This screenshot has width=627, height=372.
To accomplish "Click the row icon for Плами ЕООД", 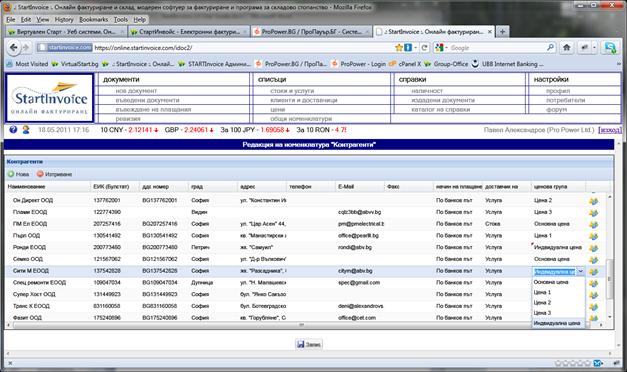I will tap(593, 213).
